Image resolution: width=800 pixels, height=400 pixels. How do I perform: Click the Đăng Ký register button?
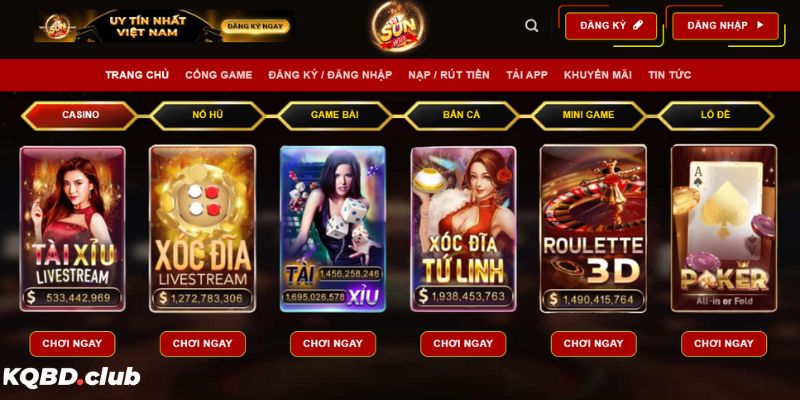[x=611, y=26]
